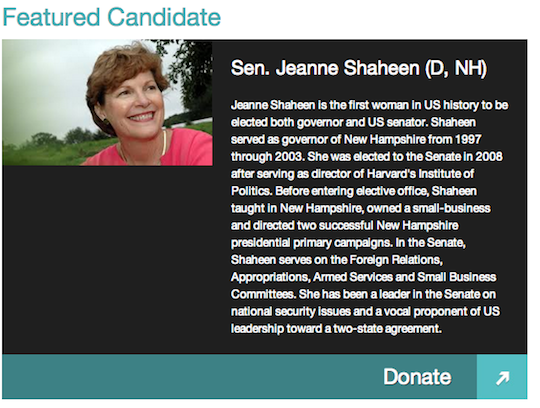Click the text 'presidential primary campaigns' in bio
The image size is (540, 408).
311,243
